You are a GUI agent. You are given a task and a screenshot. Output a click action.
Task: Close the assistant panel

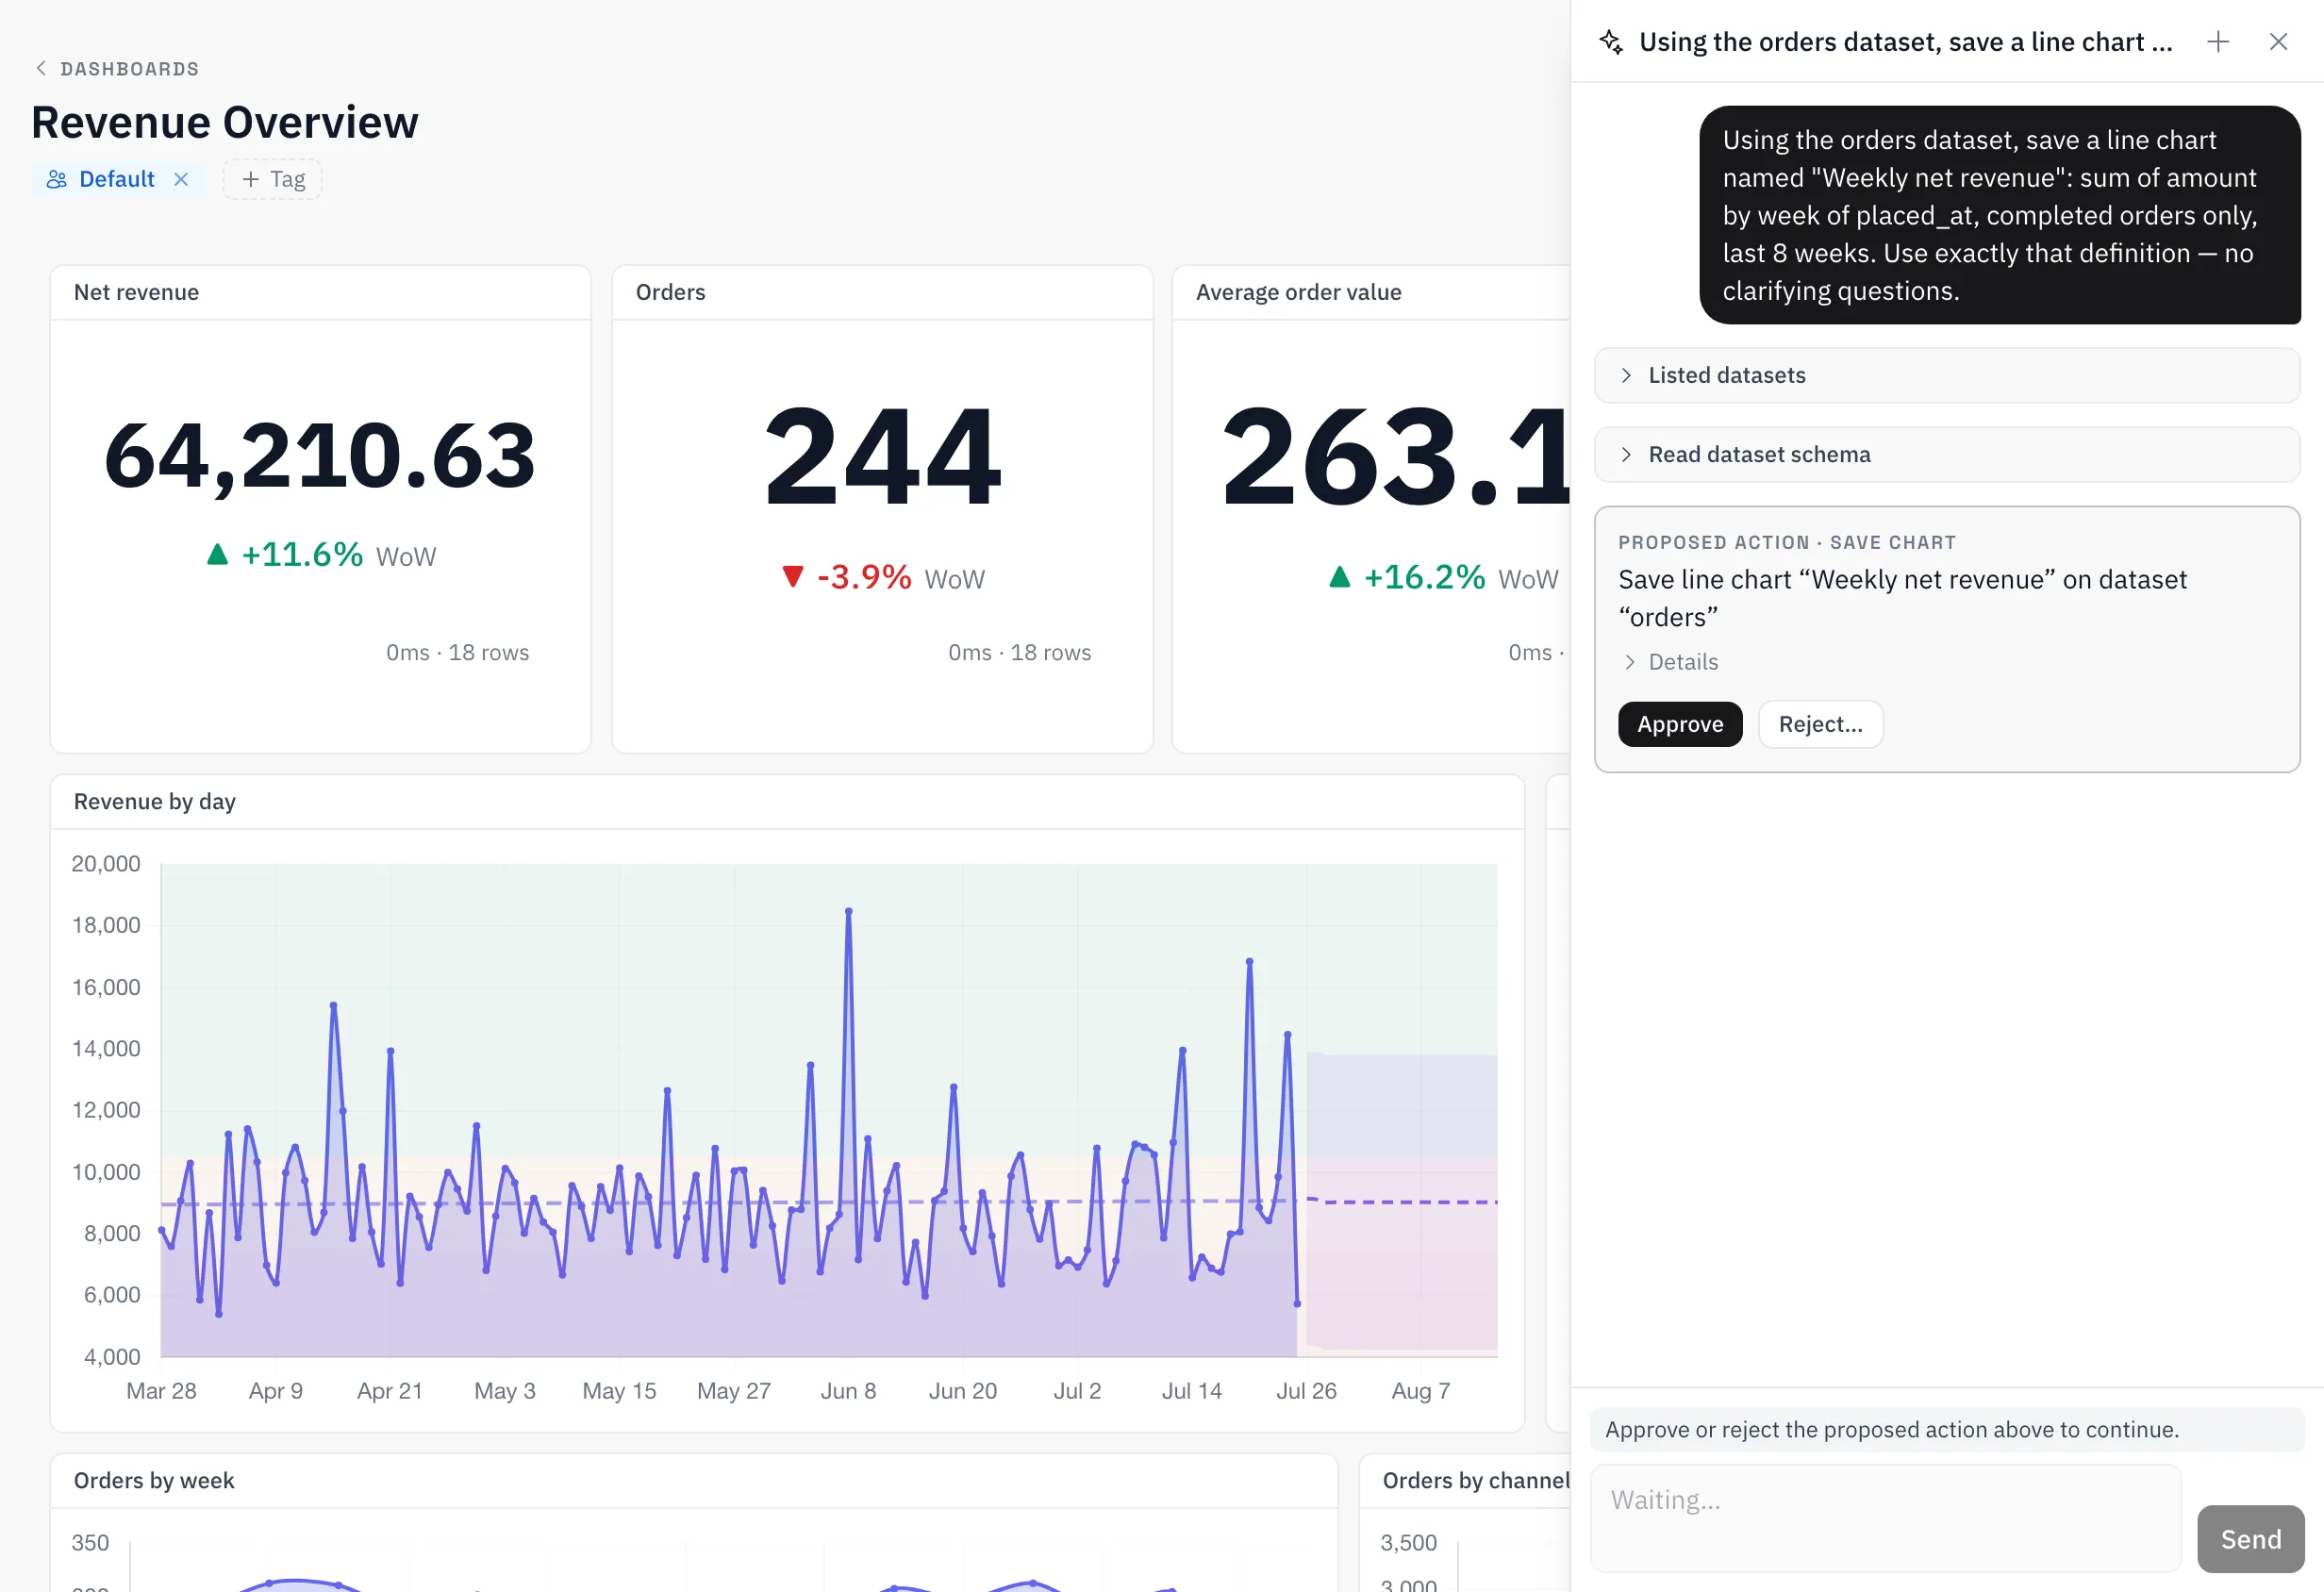(x=2278, y=42)
